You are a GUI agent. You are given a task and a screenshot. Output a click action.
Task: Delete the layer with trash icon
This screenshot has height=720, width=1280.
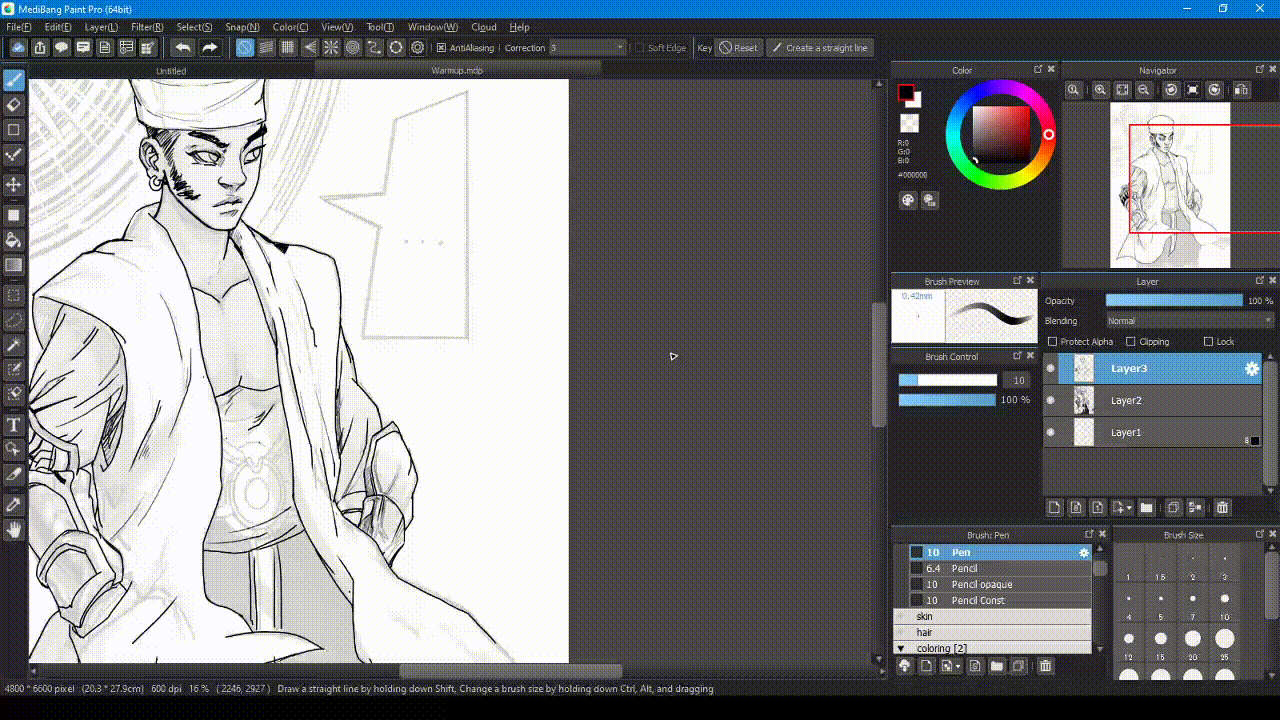[1222, 507]
